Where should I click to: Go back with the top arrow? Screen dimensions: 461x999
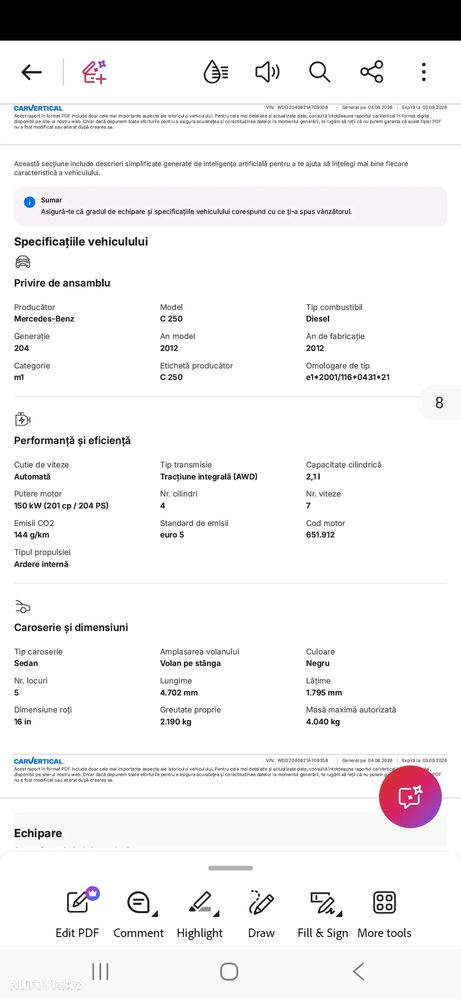pyautogui.click(x=31, y=72)
